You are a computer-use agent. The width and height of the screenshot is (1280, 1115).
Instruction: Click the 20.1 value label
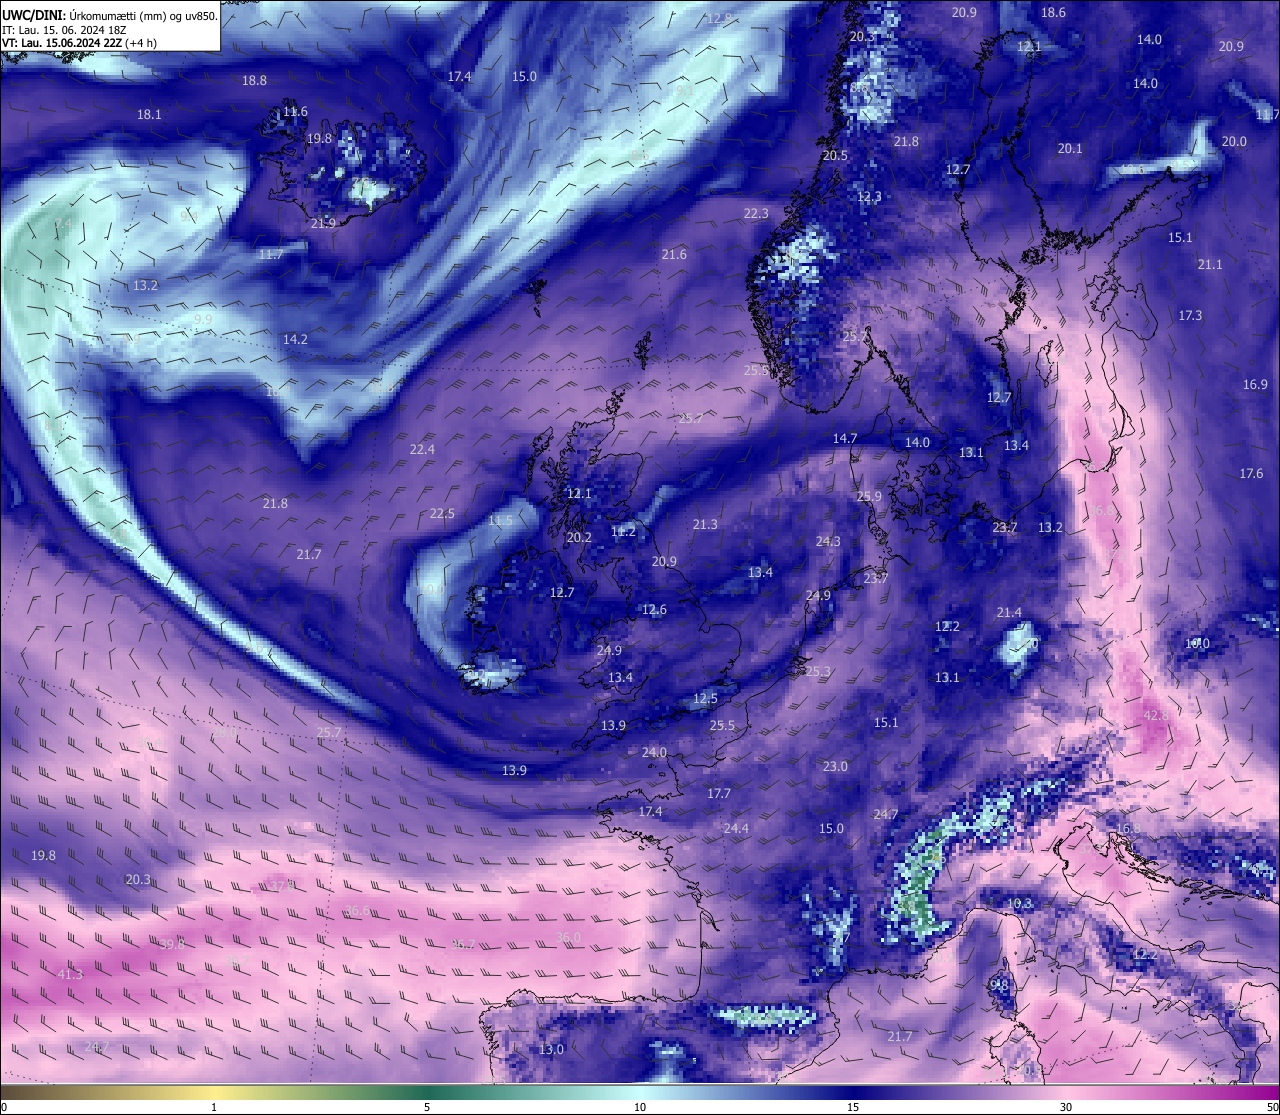[1070, 148]
